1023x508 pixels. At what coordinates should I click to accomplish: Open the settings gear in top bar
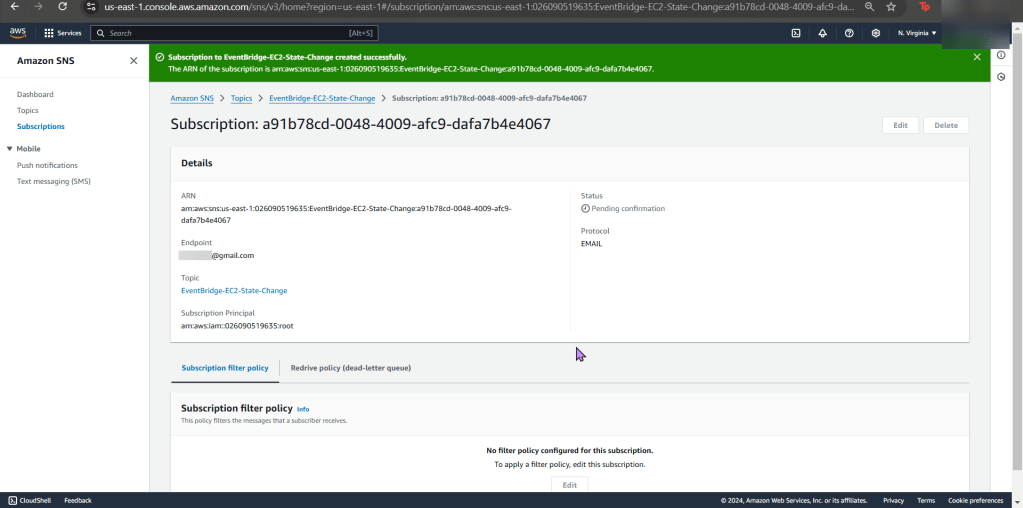(876, 33)
